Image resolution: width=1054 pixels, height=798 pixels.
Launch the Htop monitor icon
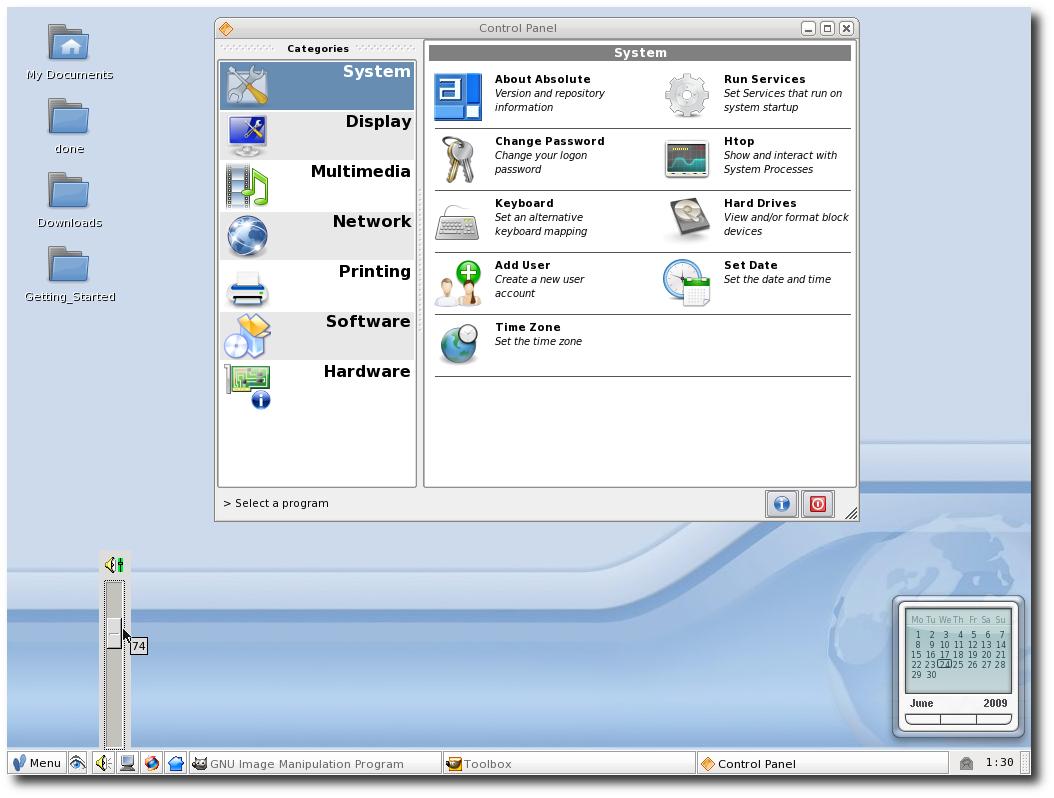click(686, 159)
